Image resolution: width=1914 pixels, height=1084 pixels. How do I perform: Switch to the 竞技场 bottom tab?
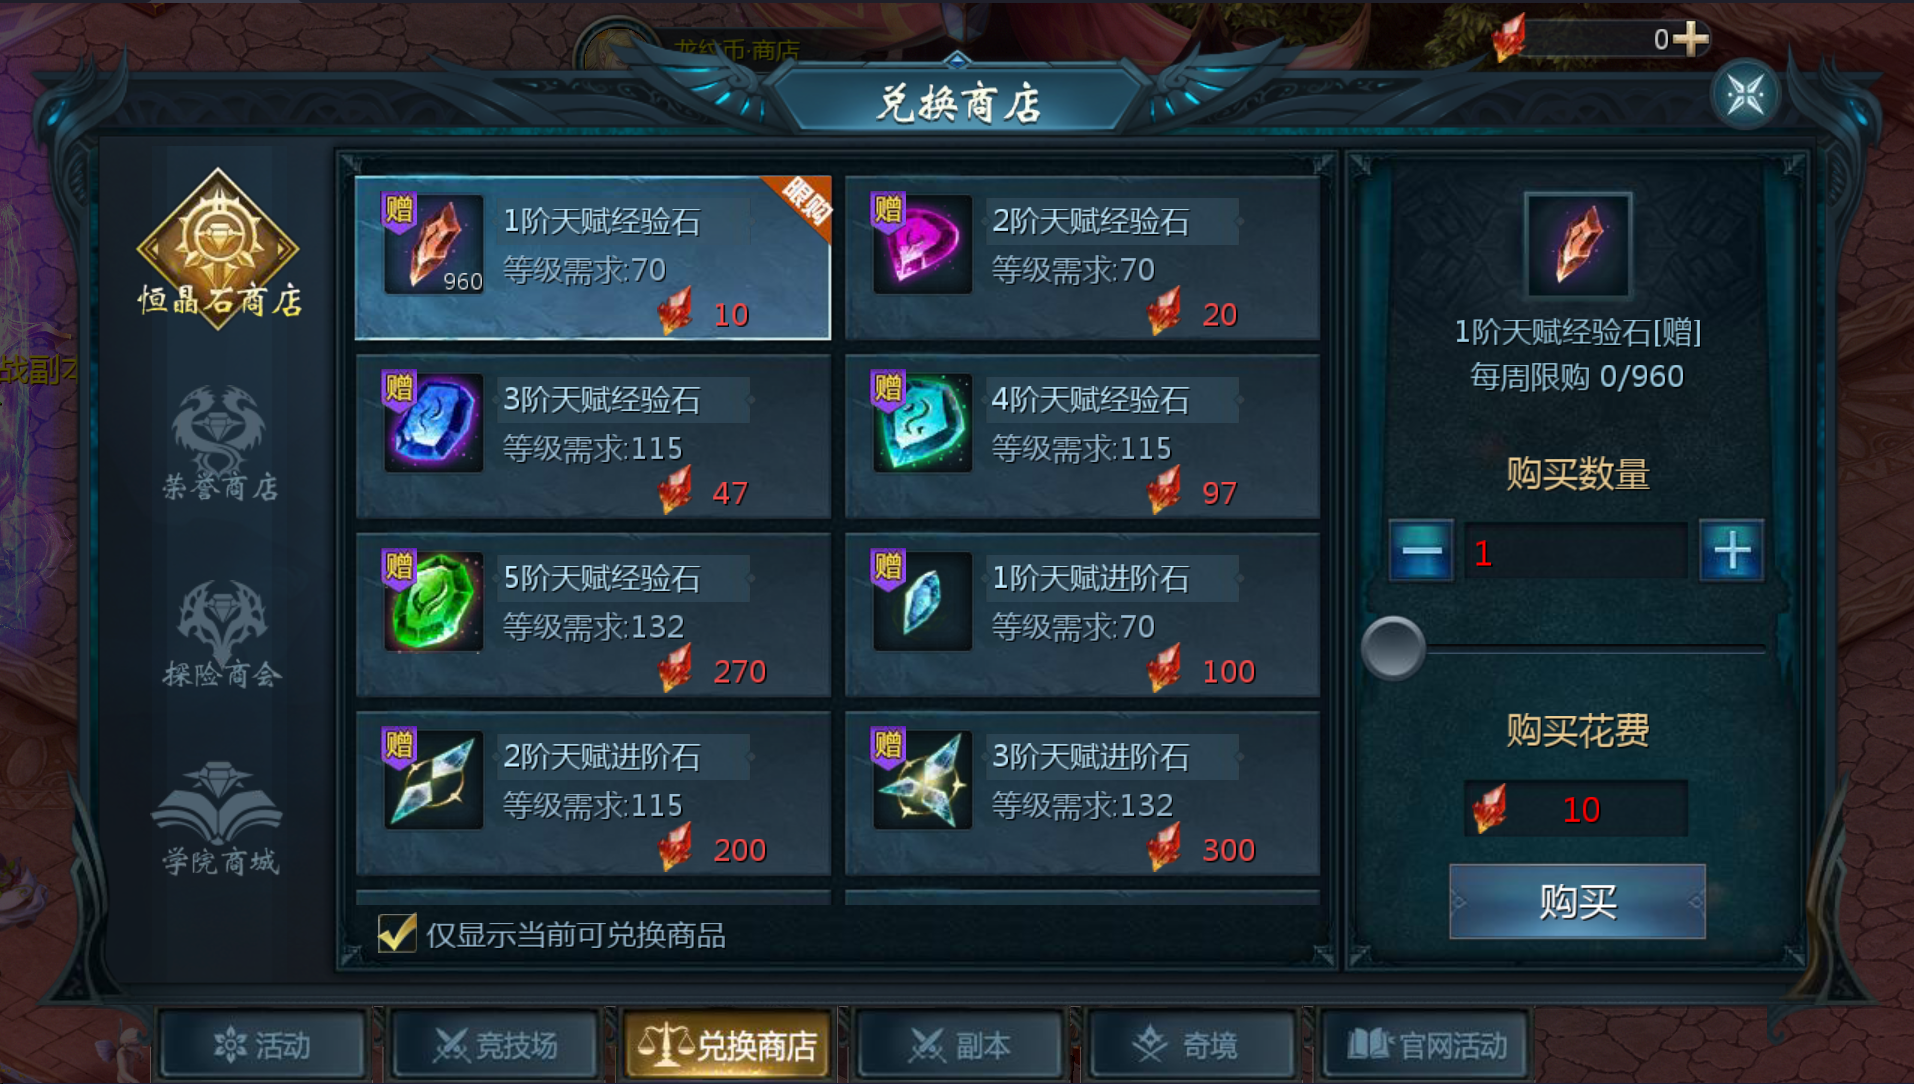496,1045
